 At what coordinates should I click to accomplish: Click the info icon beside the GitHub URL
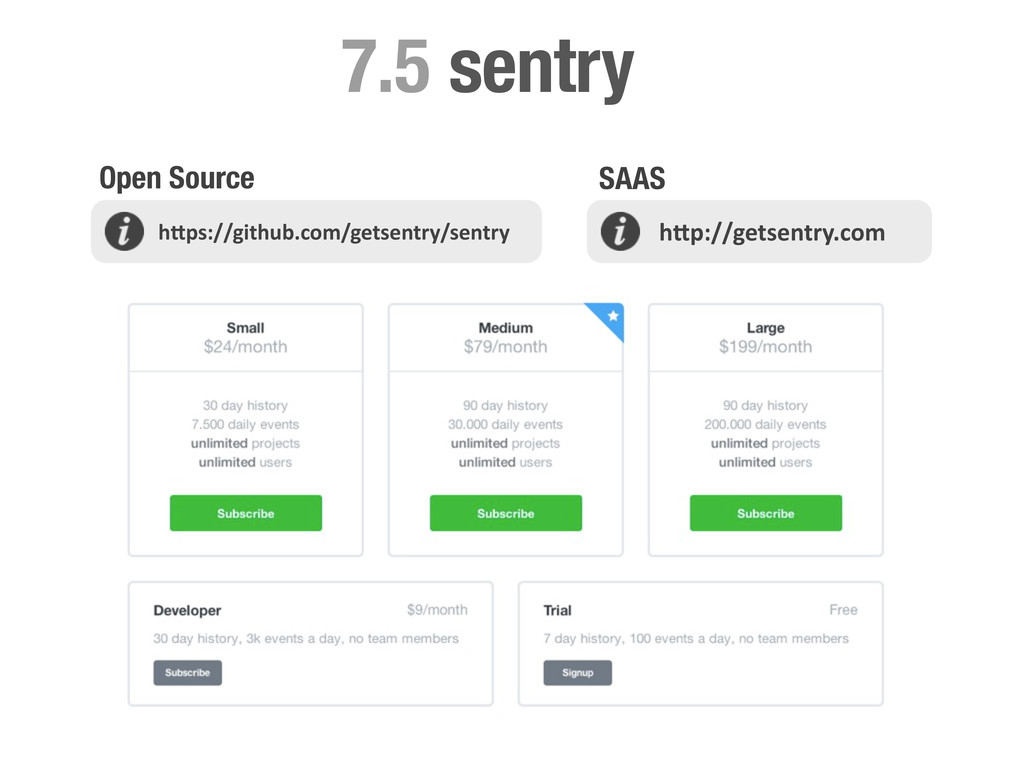tap(124, 231)
